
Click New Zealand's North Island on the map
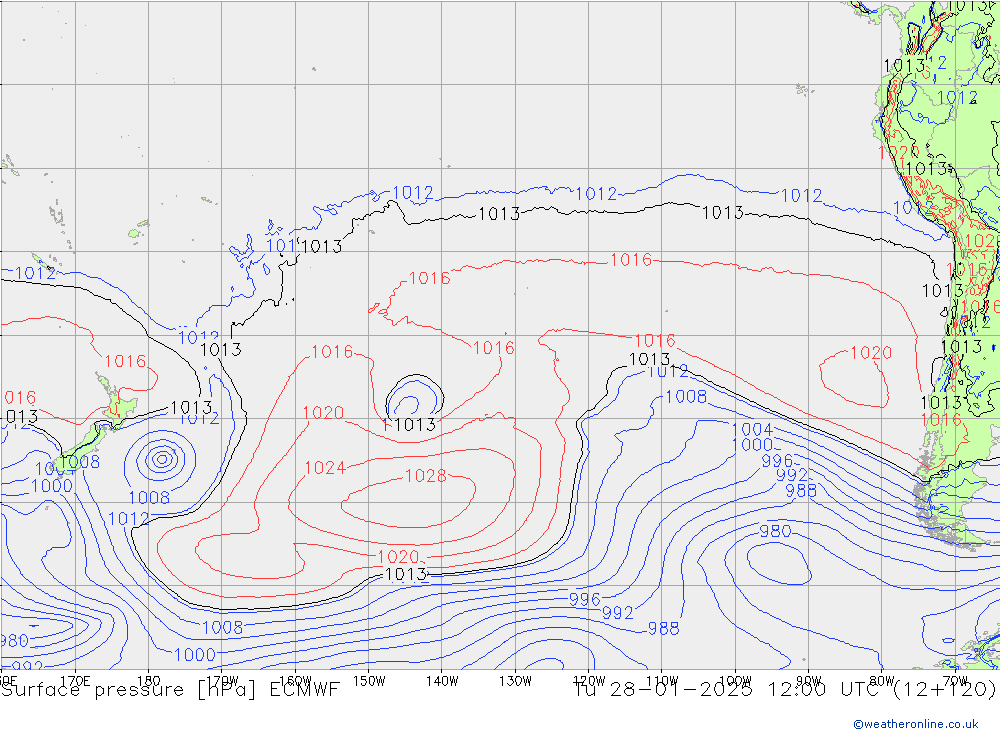coord(119,406)
